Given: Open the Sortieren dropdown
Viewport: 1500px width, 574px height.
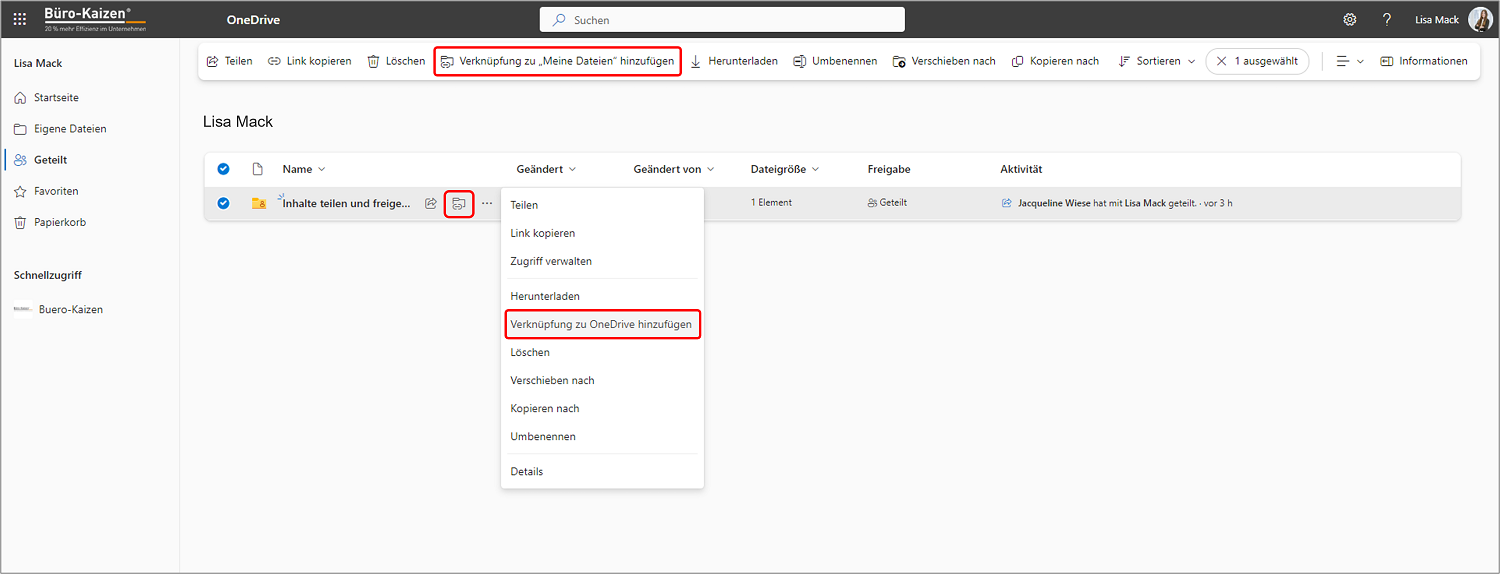Looking at the screenshot, I should coord(1156,61).
